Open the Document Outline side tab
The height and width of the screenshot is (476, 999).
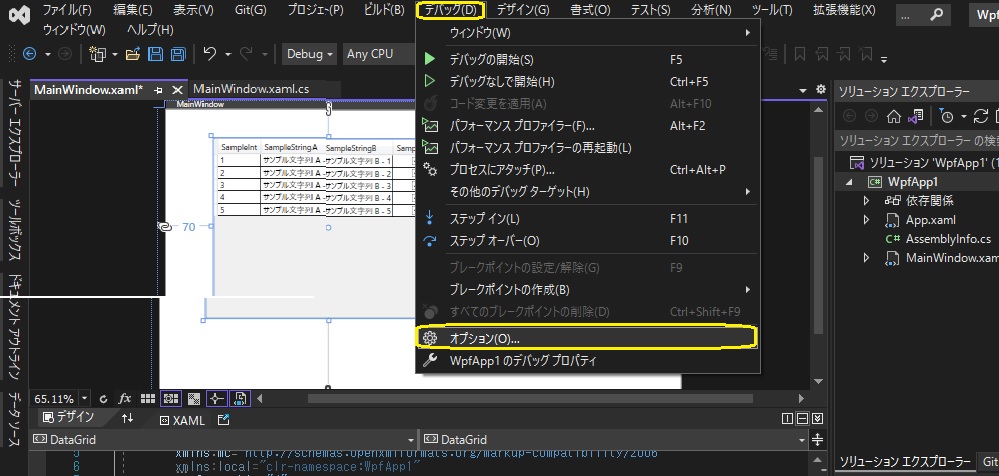pyautogui.click(x=17, y=328)
